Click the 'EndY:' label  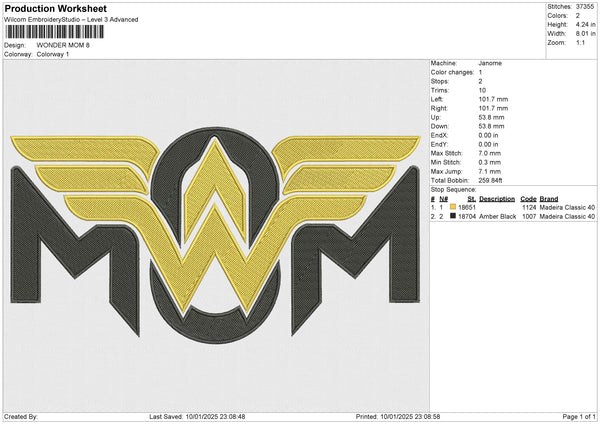(439, 144)
